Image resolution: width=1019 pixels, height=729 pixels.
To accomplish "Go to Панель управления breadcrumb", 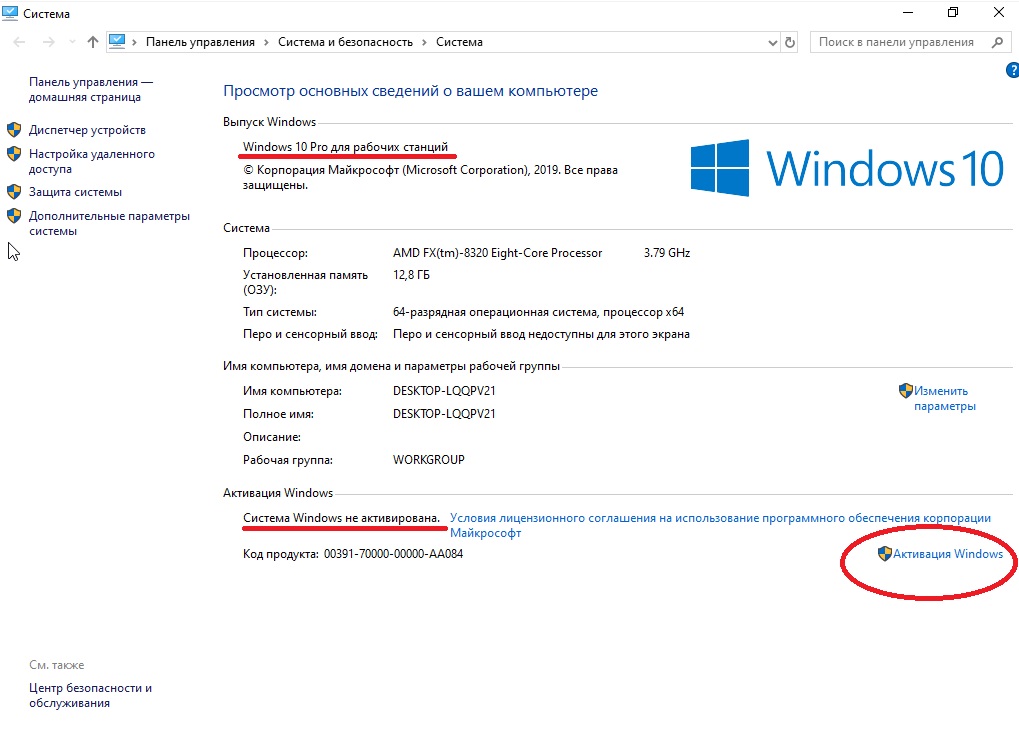I will (x=200, y=43).
